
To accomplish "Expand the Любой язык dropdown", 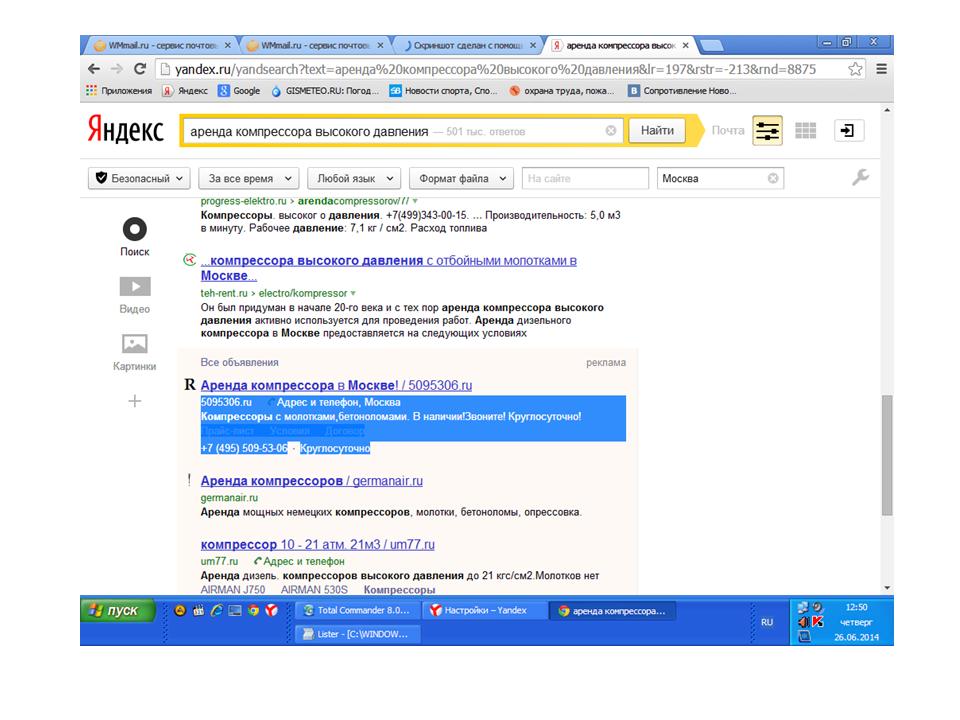I will coord(354,178).
